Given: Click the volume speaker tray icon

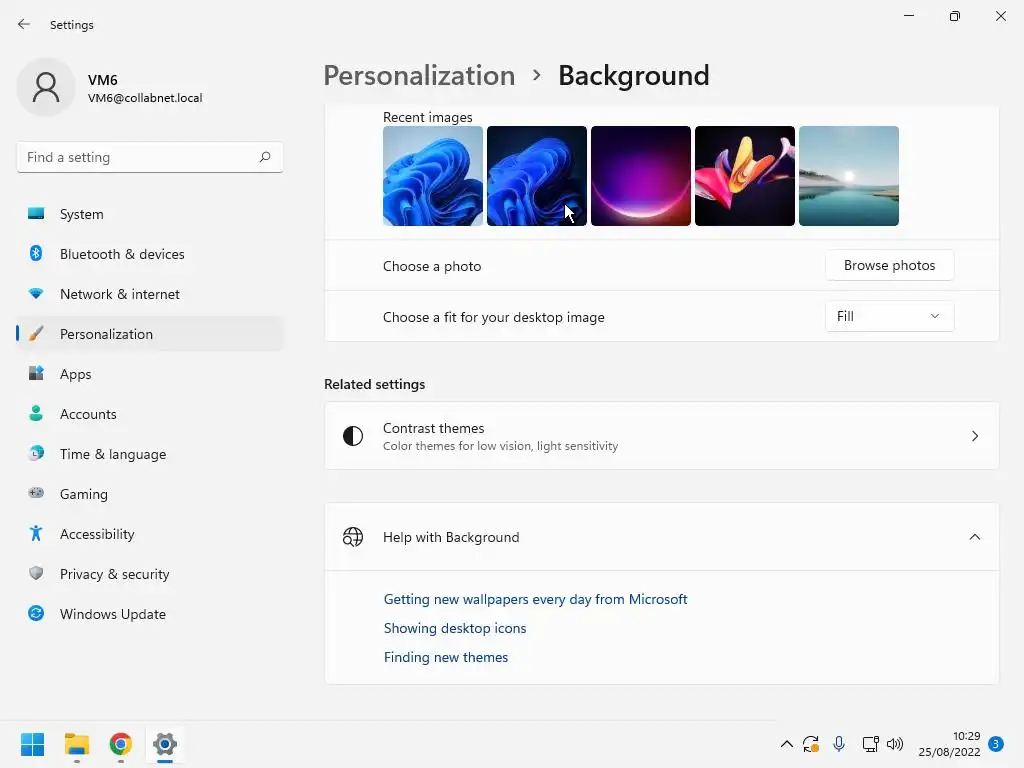Looking at the screenshot, I should point(895,744).
